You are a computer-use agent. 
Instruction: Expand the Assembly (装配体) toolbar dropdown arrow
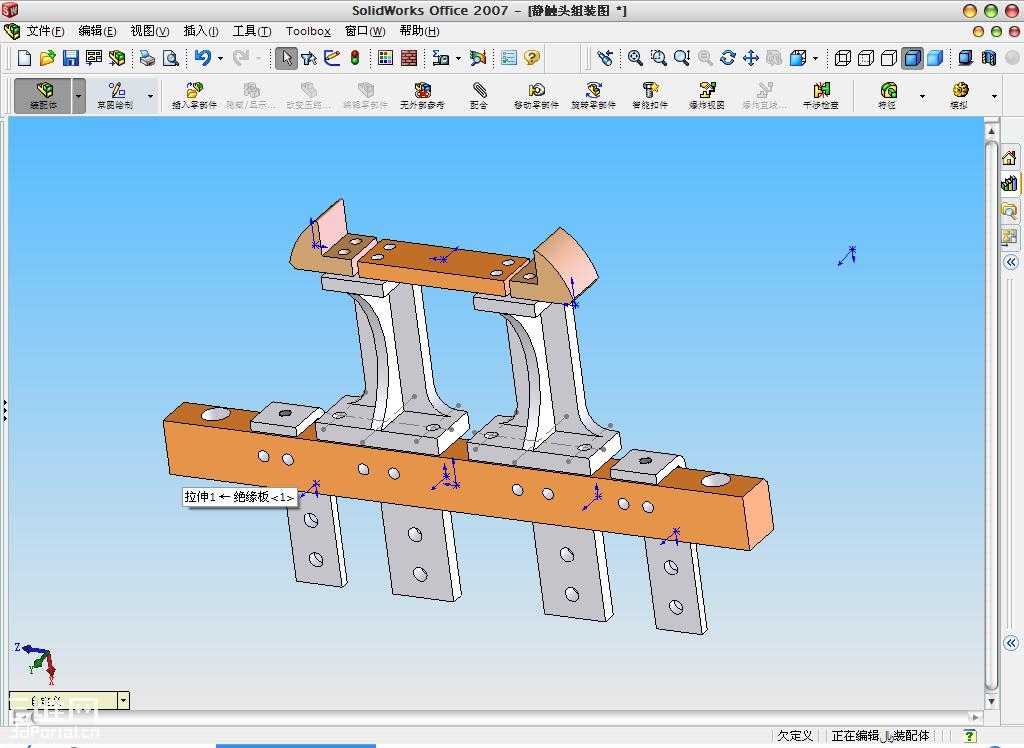pyautogui.click(x=79, y=97)
